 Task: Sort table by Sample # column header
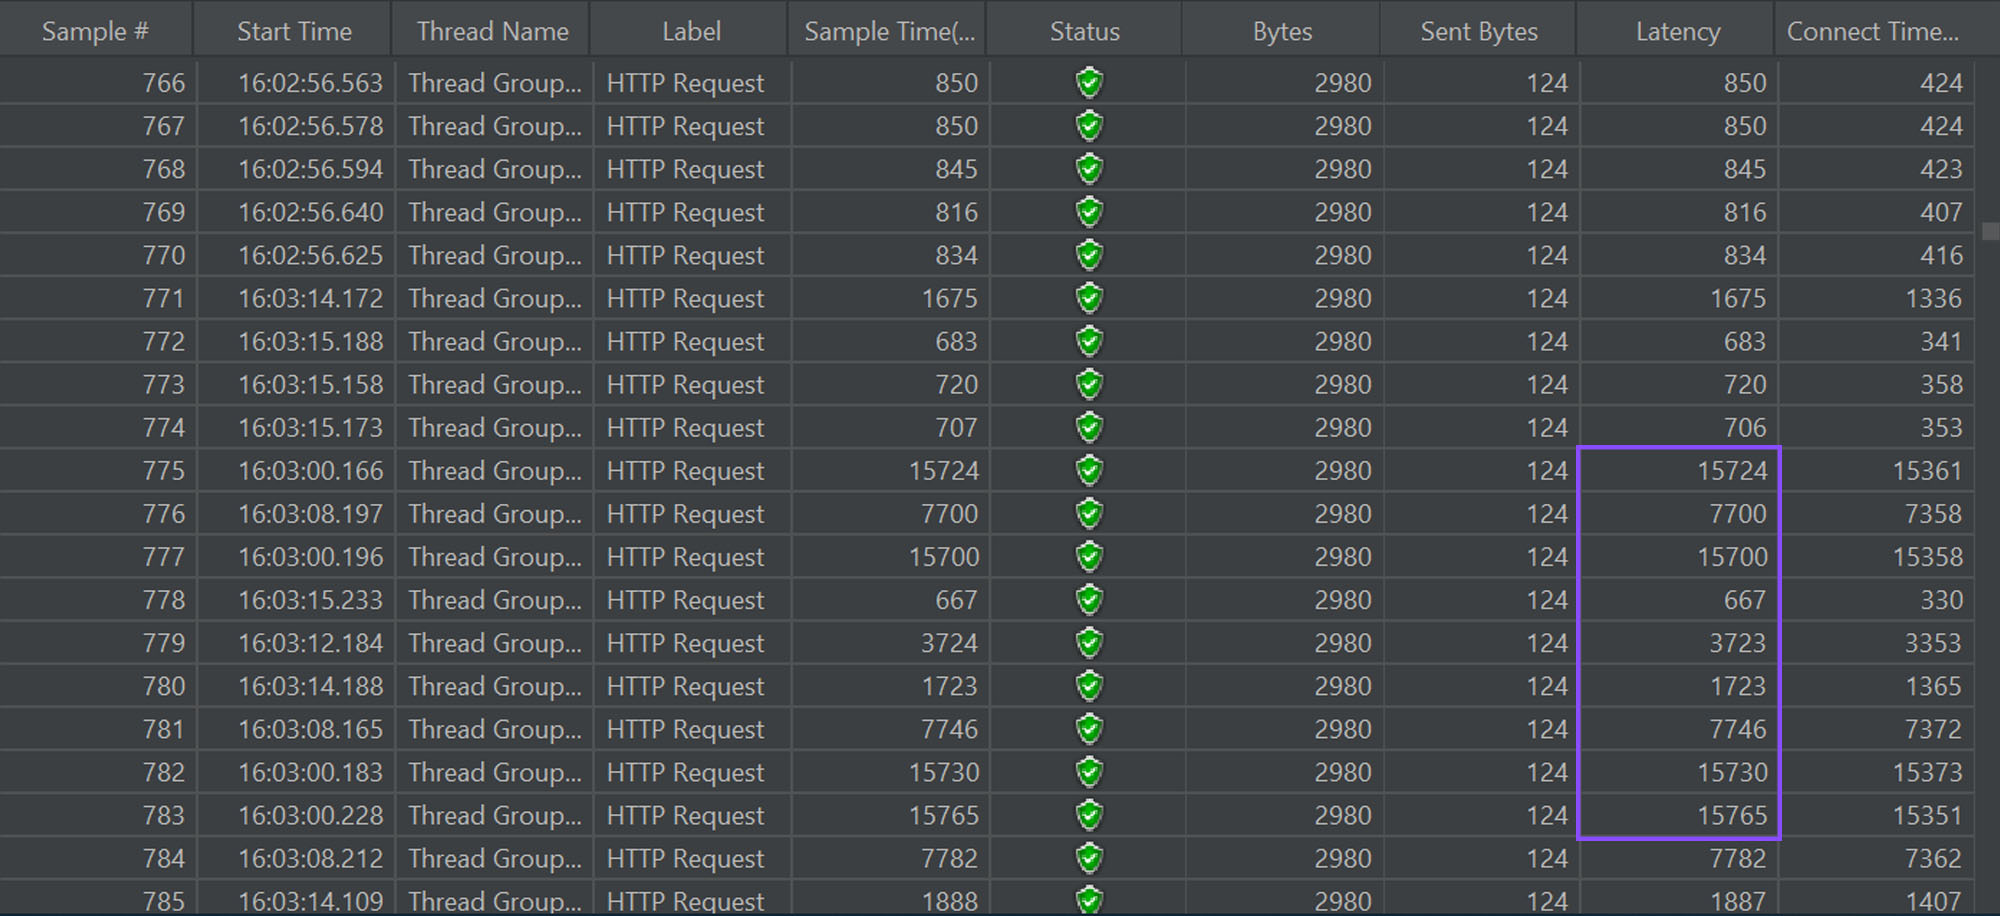pyautogui.click(x=95, y=31)
